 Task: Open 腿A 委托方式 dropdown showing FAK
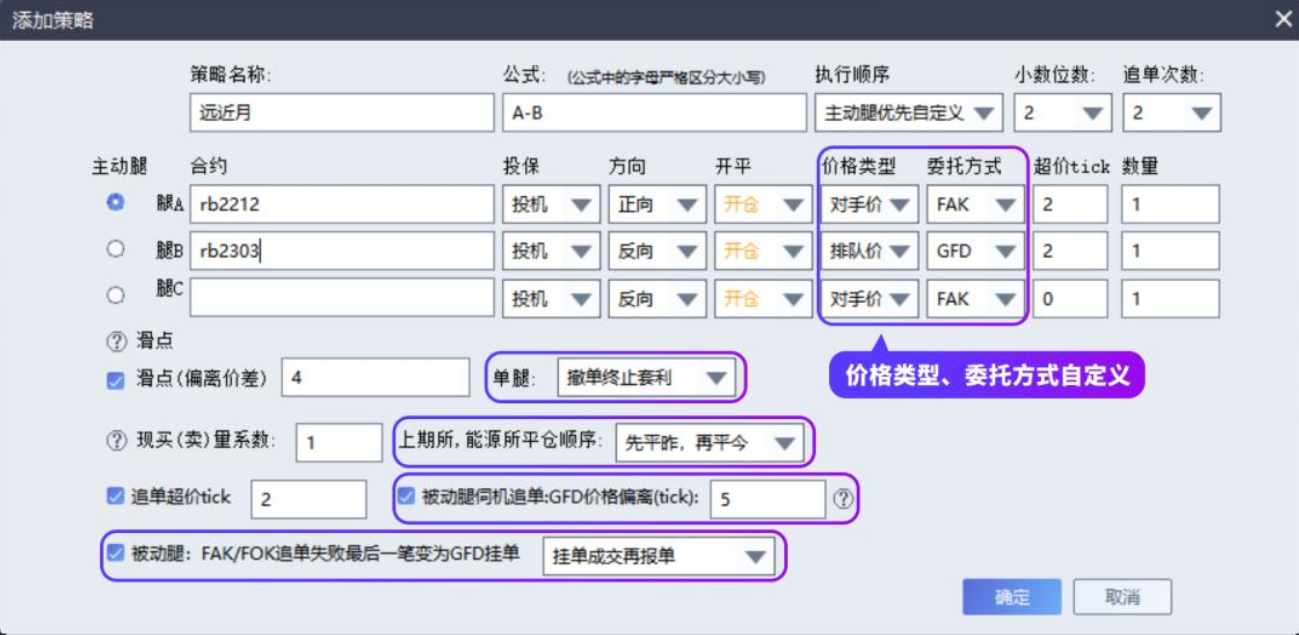(x=975, y=204)
